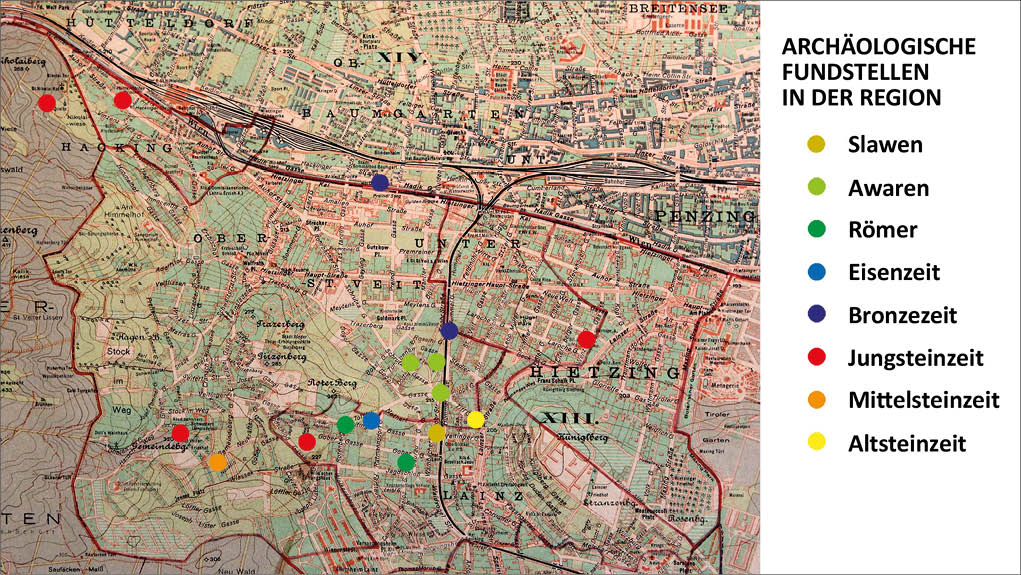Image resolution: width=1021 pixels, height=575 pixels.
Task: Click the Eisenzeit blue legend dot
Action: (x=816, y=272)
